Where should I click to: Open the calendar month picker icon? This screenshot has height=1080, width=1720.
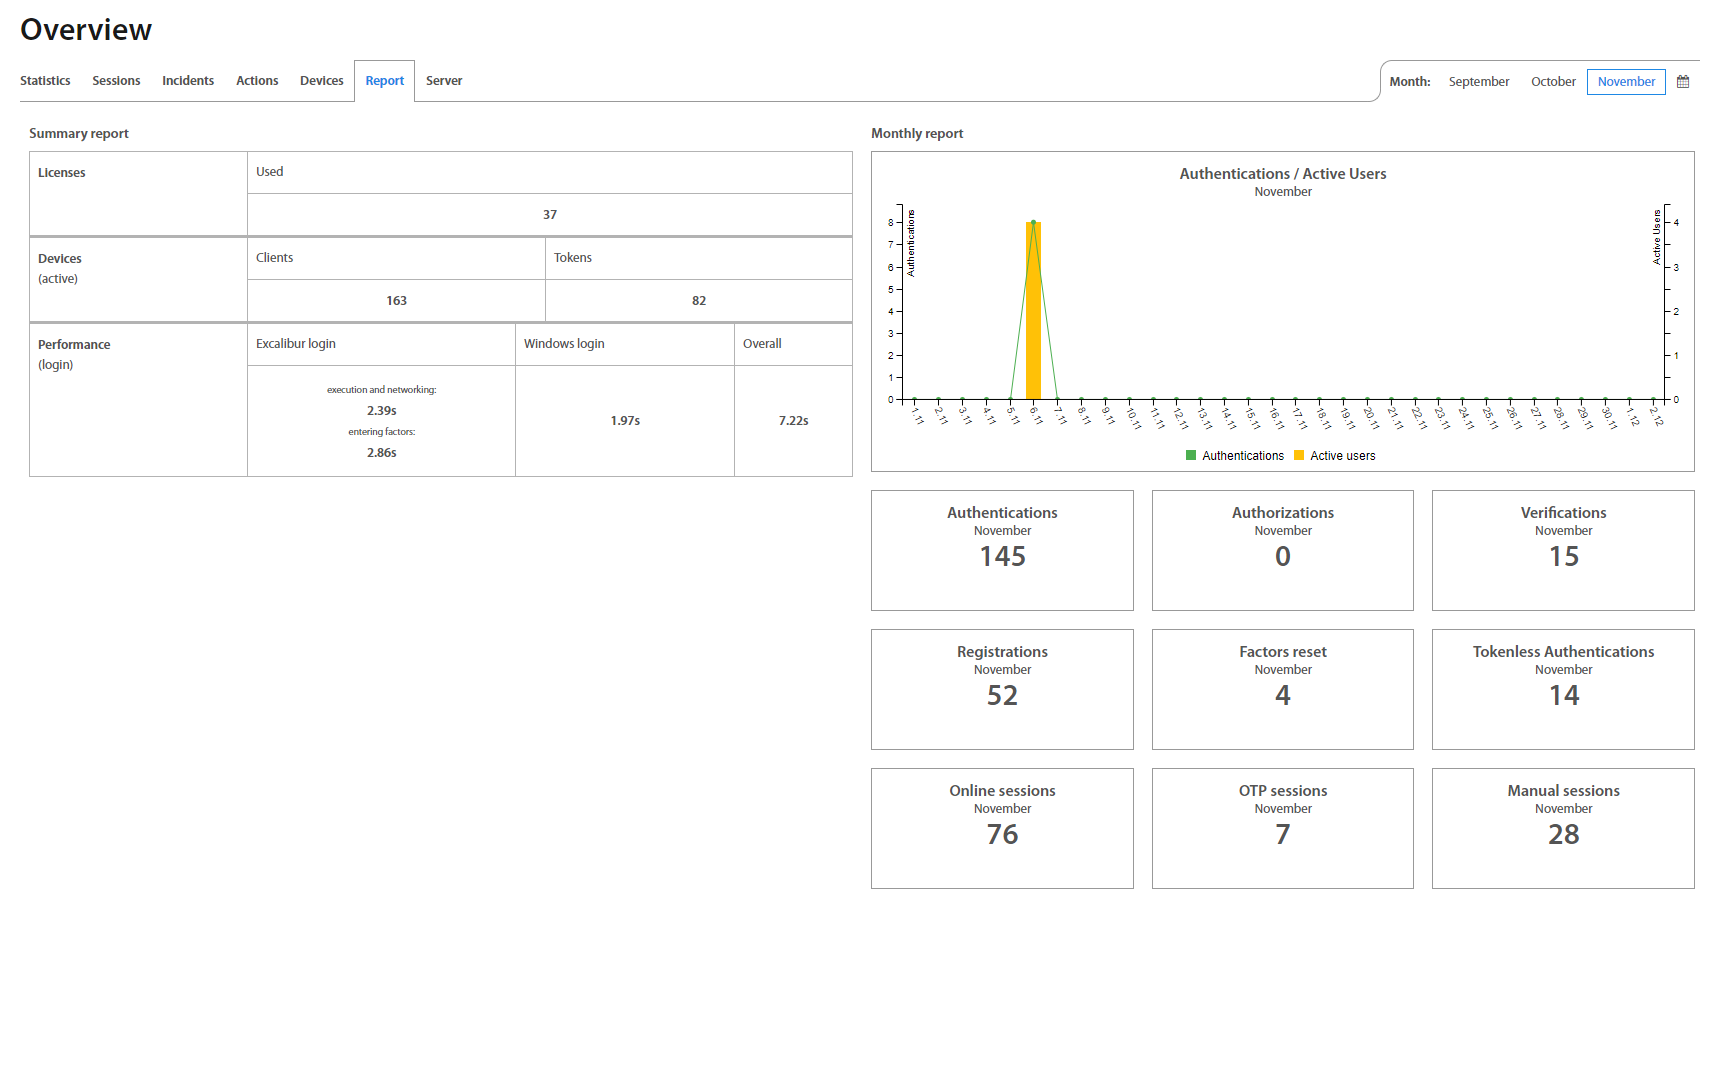[1683, 82]
